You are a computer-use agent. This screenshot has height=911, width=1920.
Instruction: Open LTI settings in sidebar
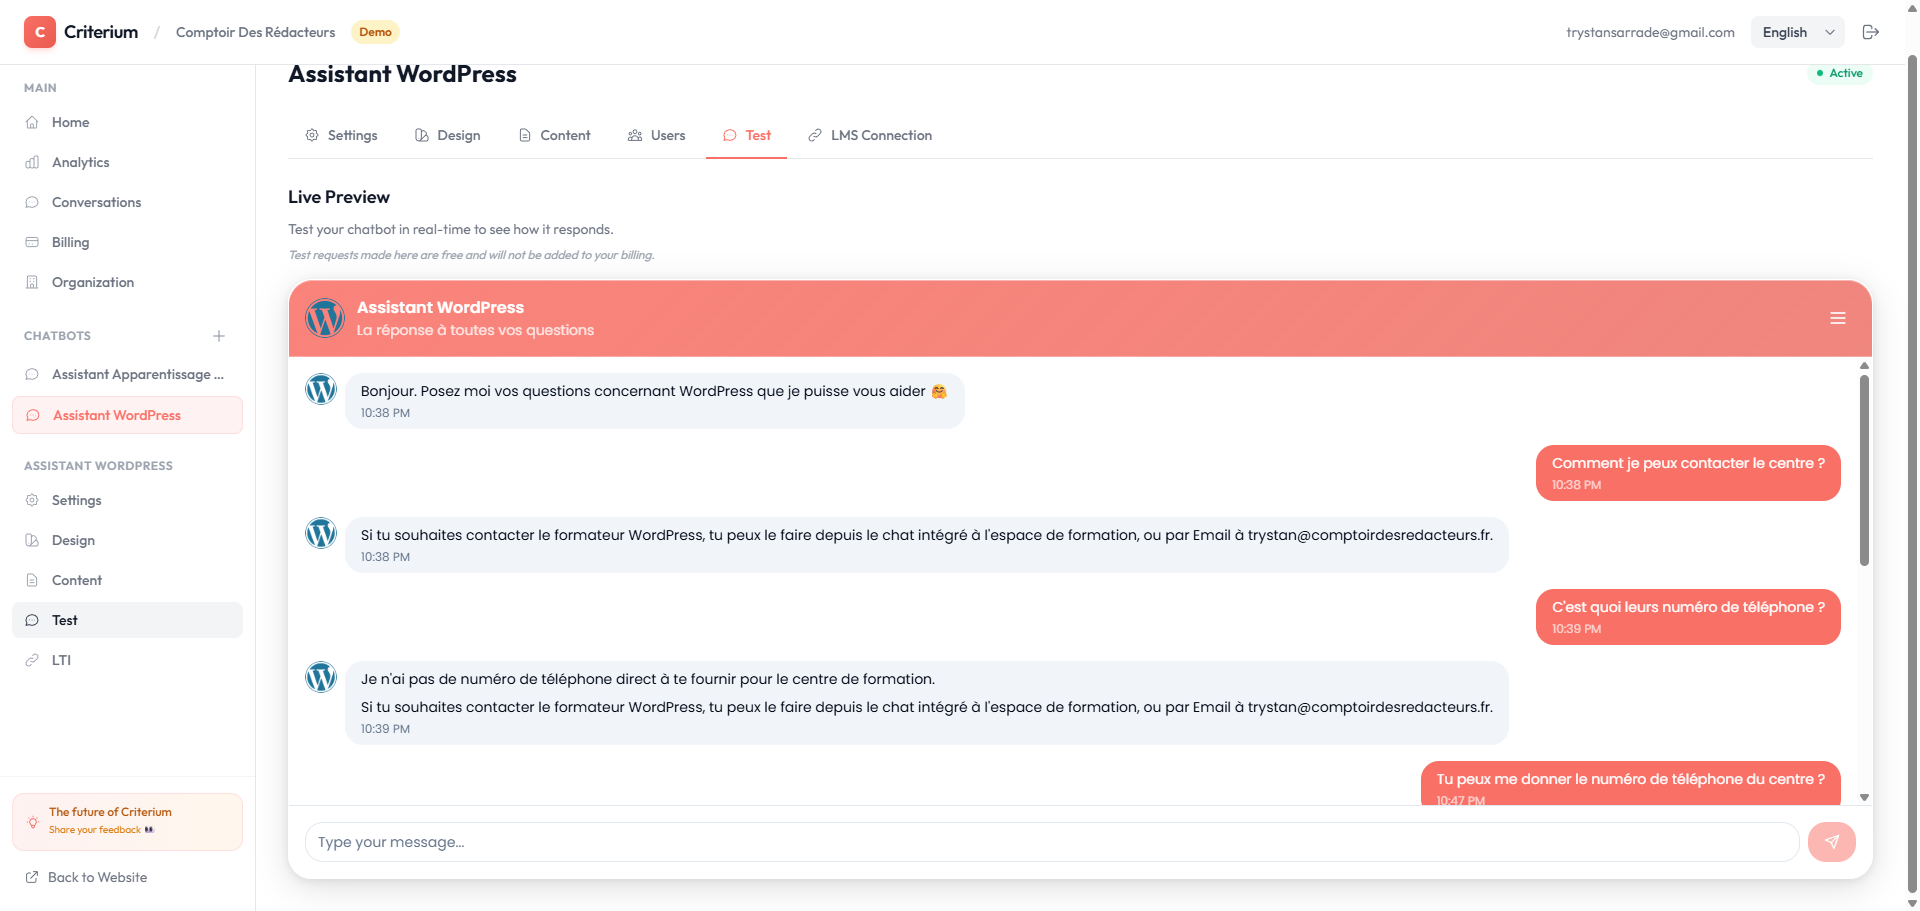[x=61, y=660]
